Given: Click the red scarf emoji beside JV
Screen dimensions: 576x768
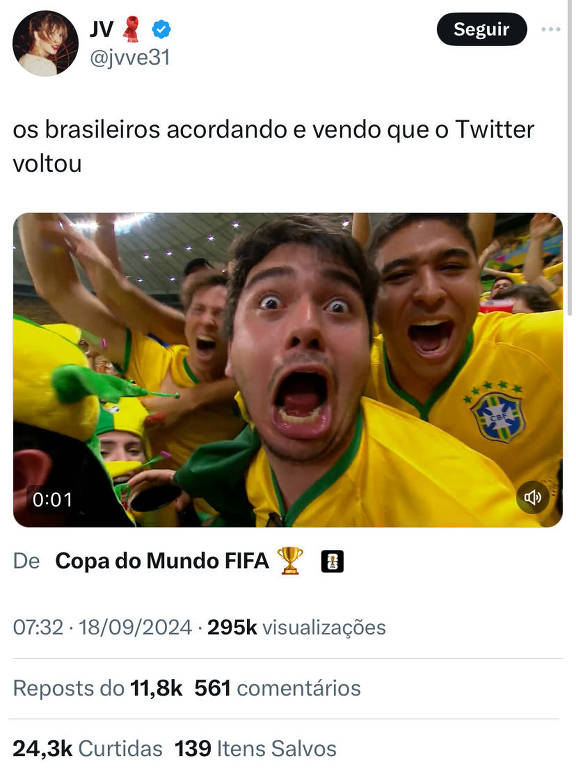Looking at the screenshot, I should pyautogui.click(x=132, y=29).
